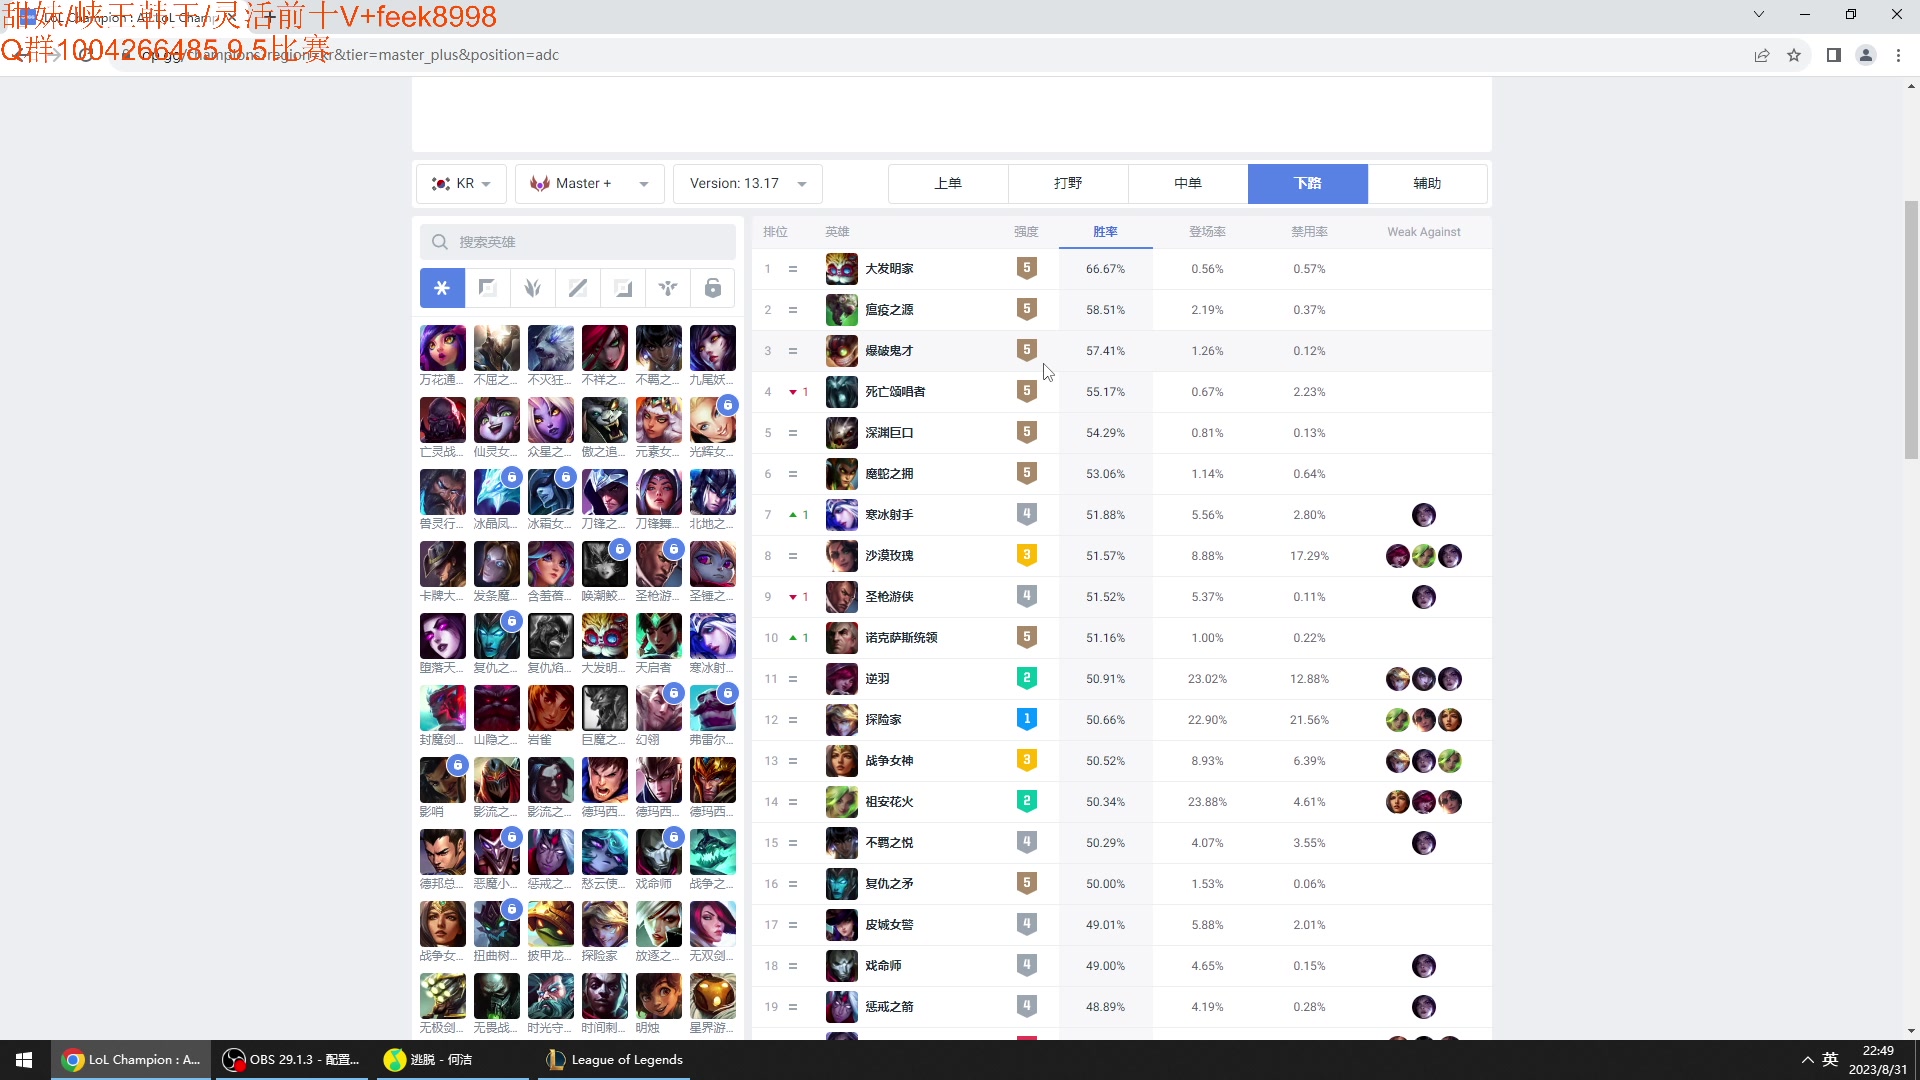The height and width of the screenshot is (1080, 1920).
Task: Select the 明烛 champion thumbnail in grid
Action: pyautogui.click(x=659, y=996)
